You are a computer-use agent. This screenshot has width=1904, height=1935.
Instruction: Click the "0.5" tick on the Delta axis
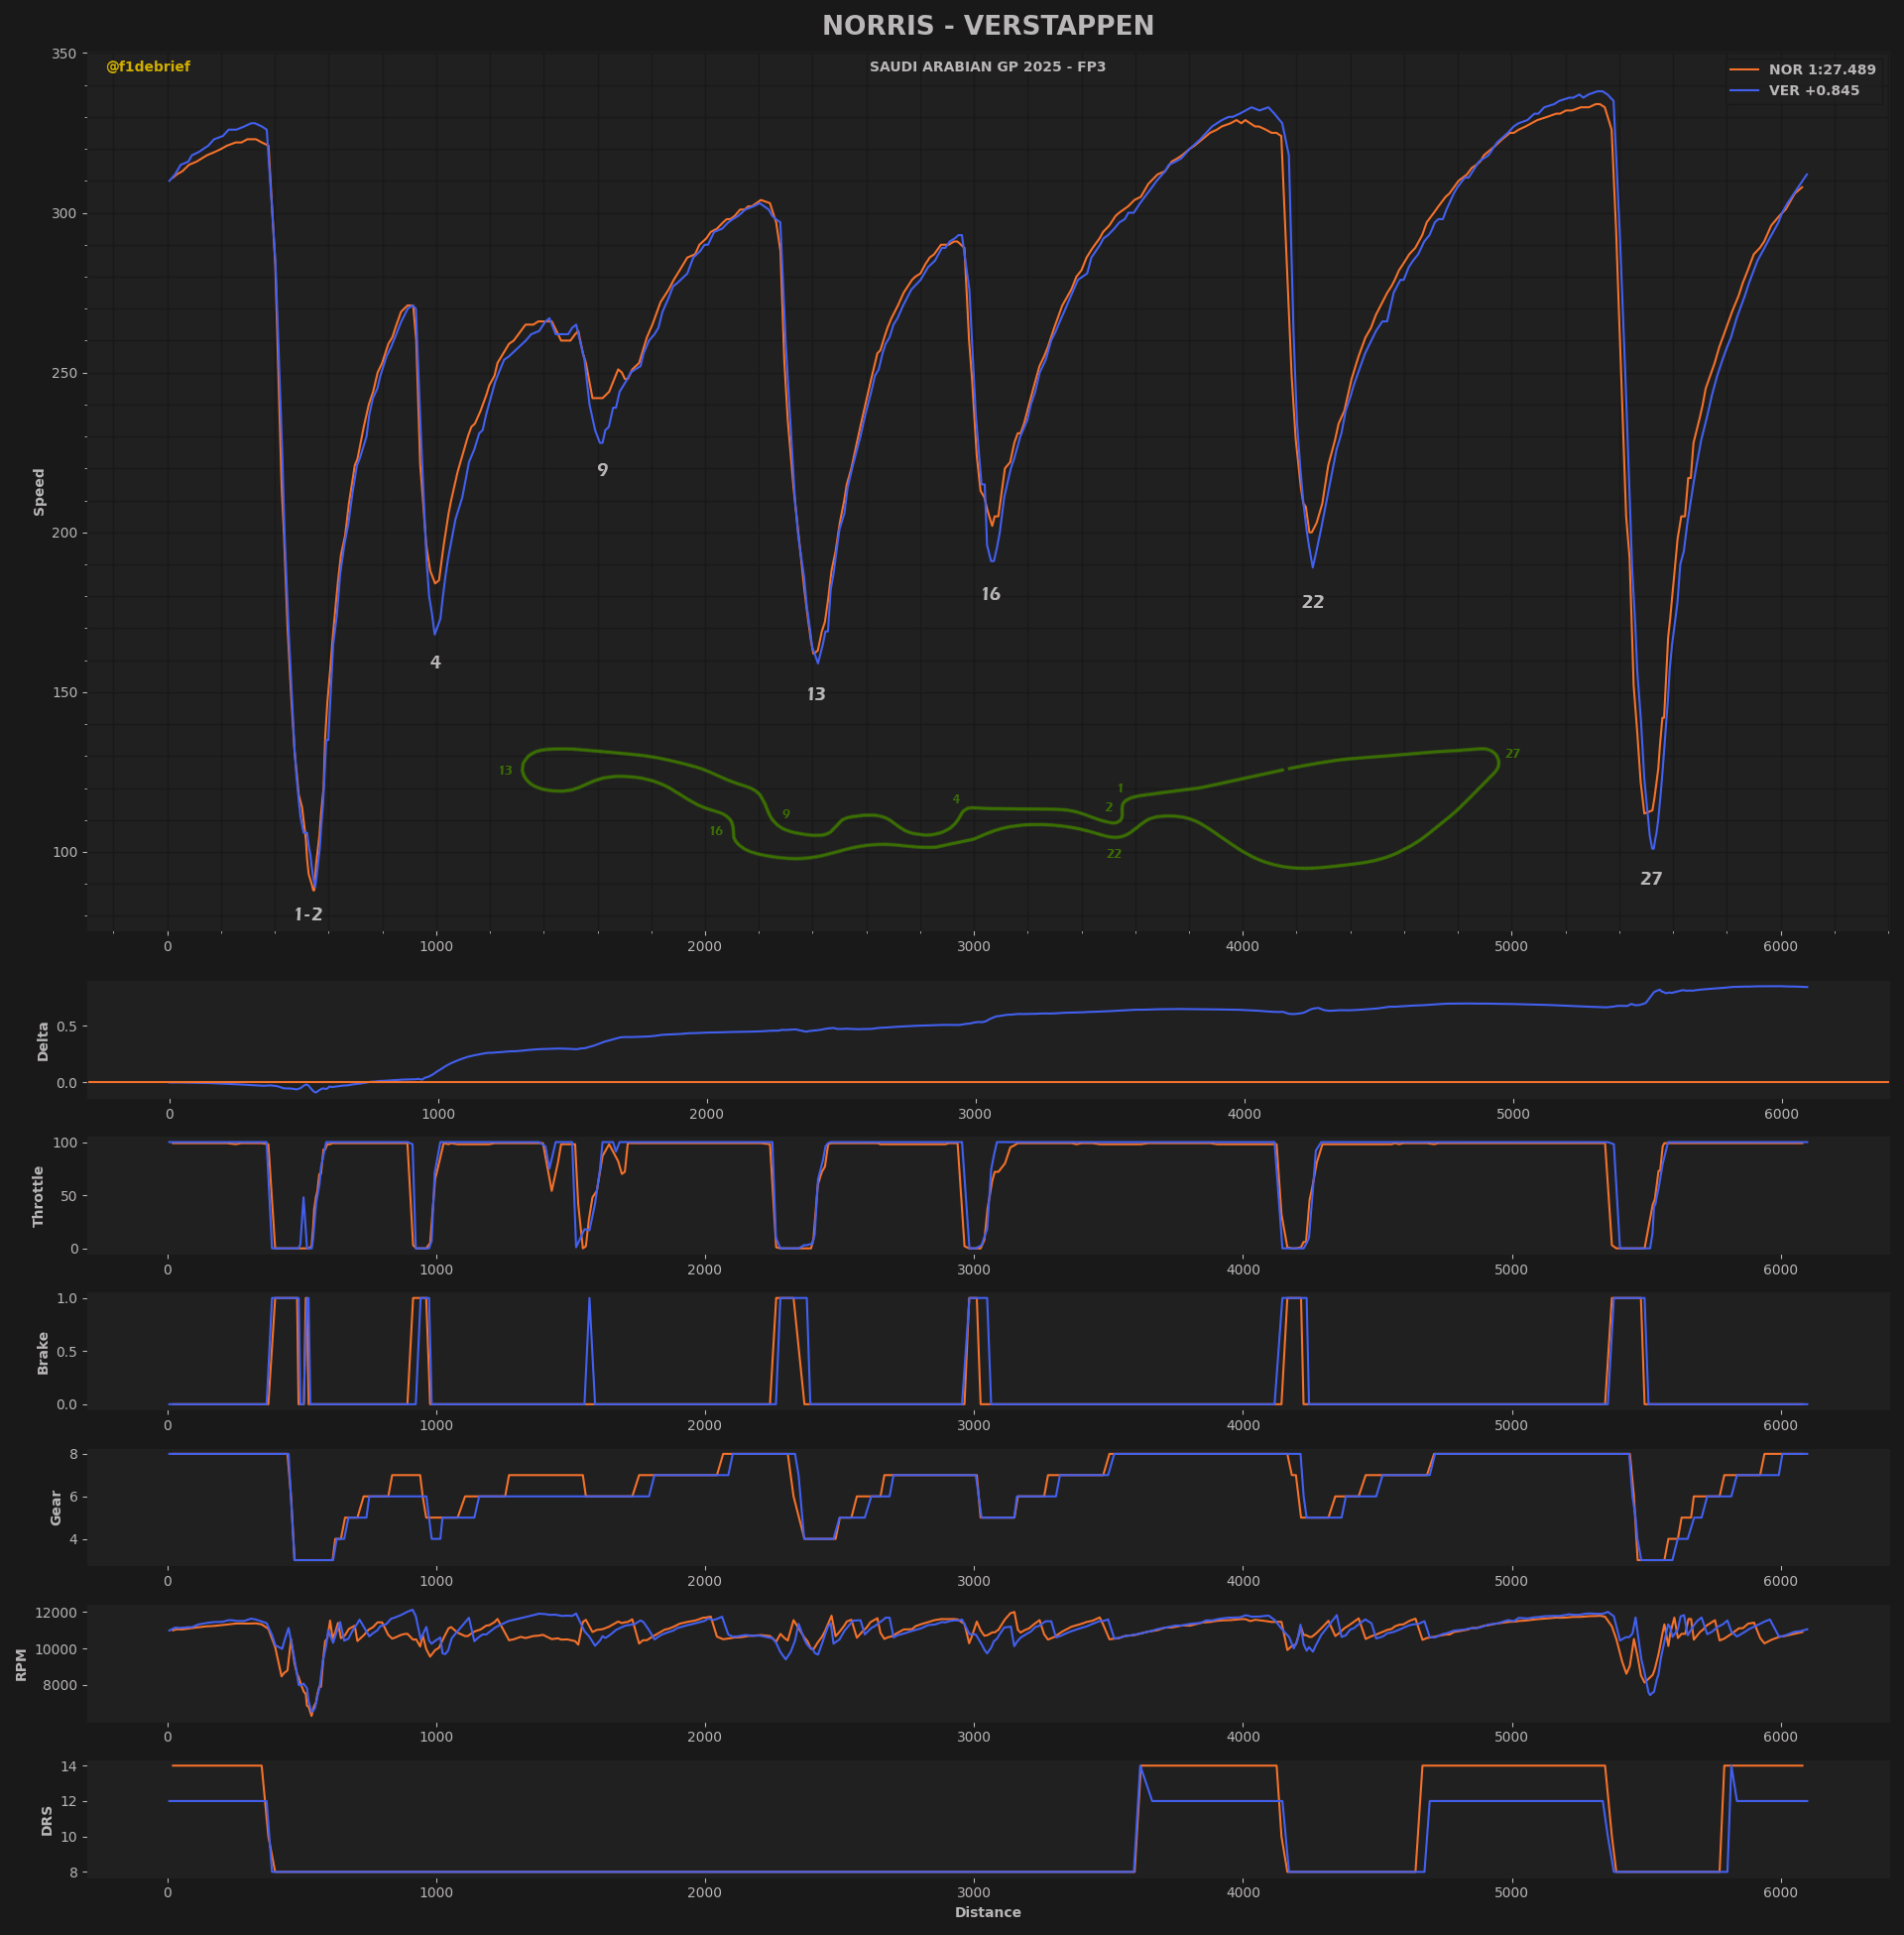67,1027
